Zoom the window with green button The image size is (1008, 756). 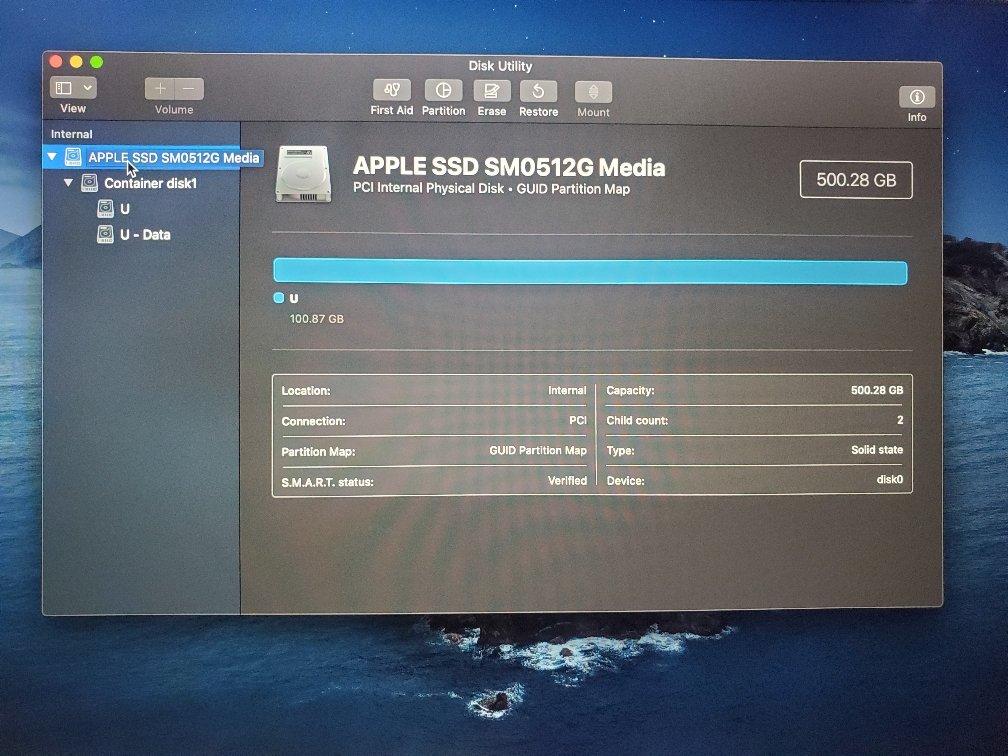(x=96, y=62)
